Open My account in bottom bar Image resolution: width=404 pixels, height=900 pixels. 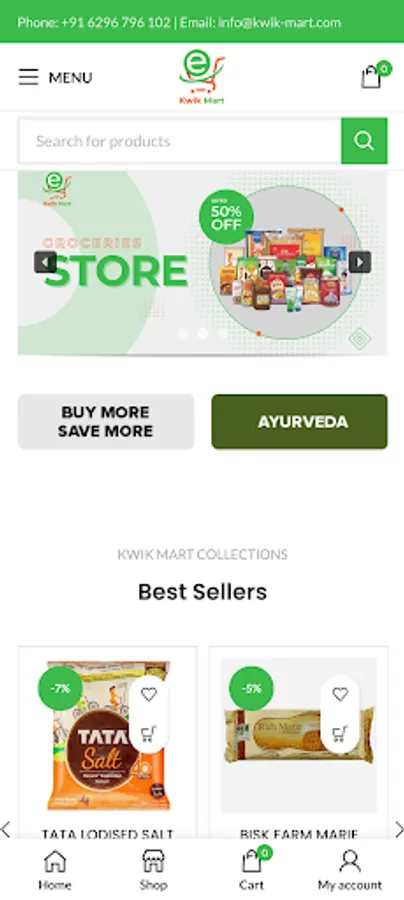click(350, 870)
